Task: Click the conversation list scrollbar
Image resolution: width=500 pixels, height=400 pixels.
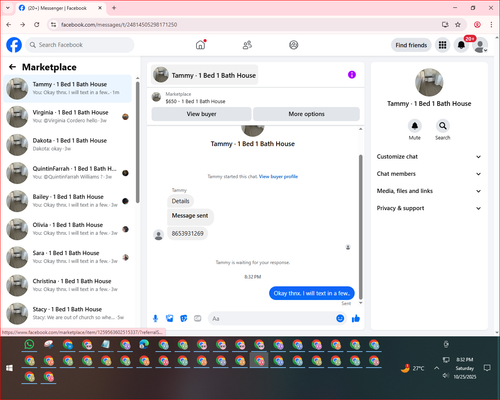Action: [138, 142]
